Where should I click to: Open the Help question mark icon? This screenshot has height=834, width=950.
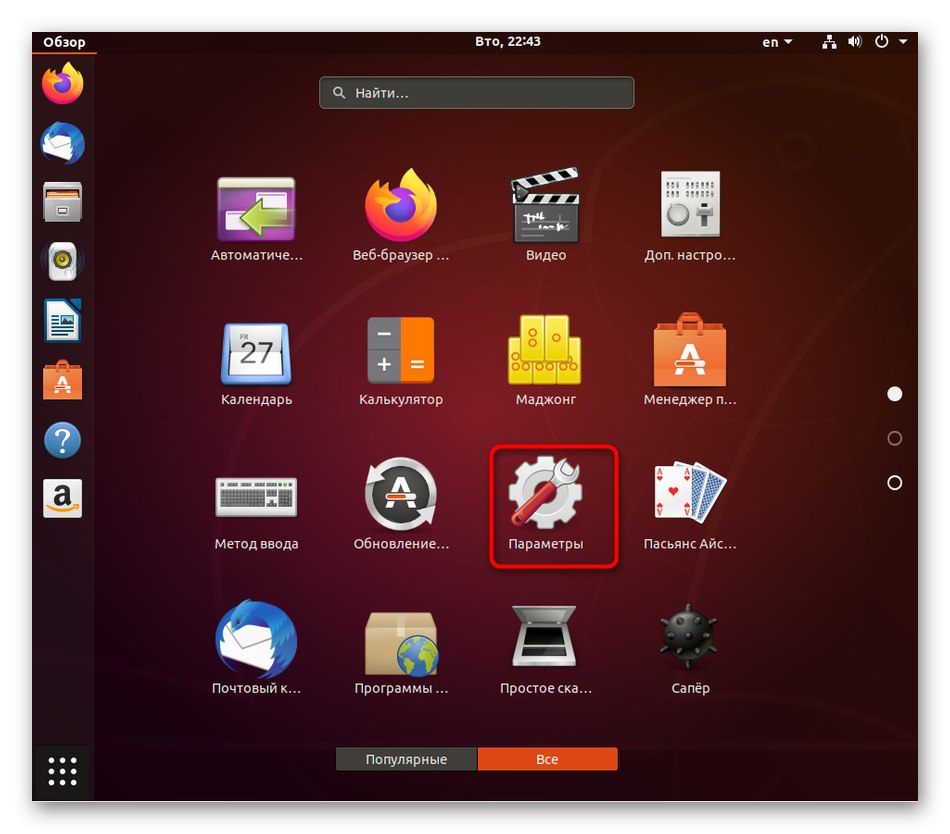point(62,440)
